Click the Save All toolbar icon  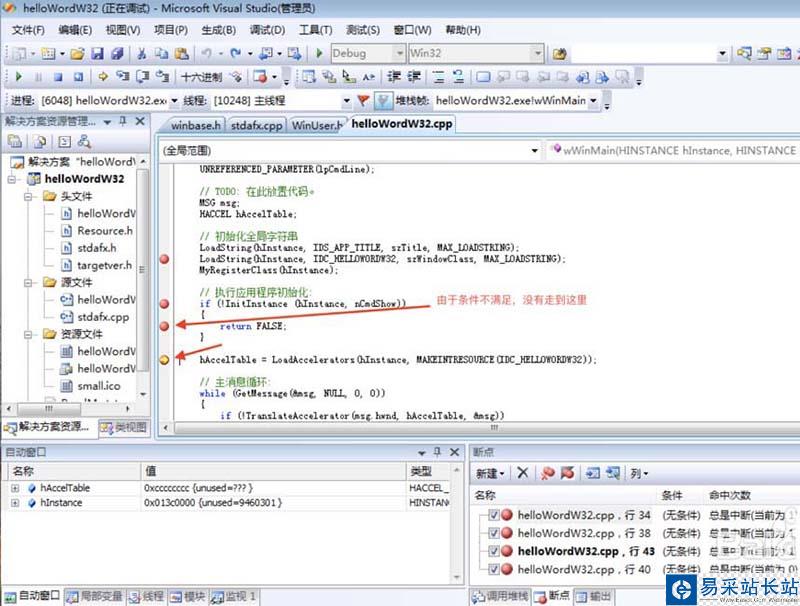(x=117, y=53)
